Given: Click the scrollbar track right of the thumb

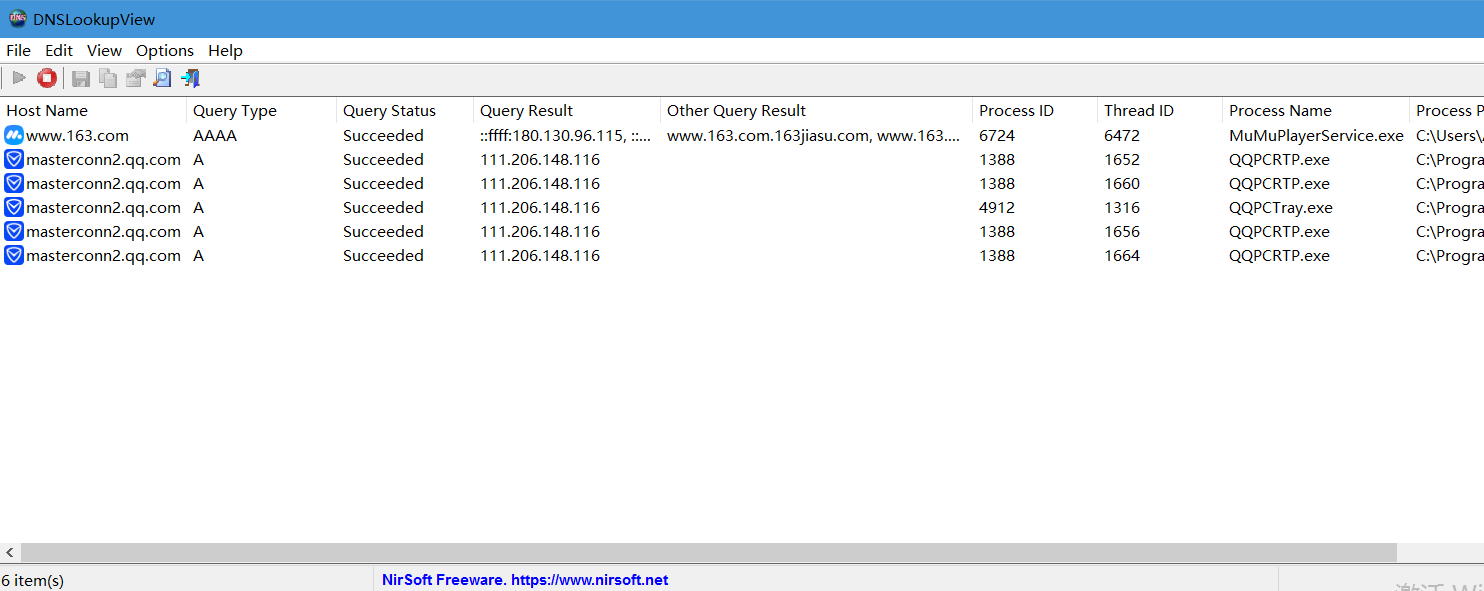Looking at the screenshot, I should [1440, 552].
